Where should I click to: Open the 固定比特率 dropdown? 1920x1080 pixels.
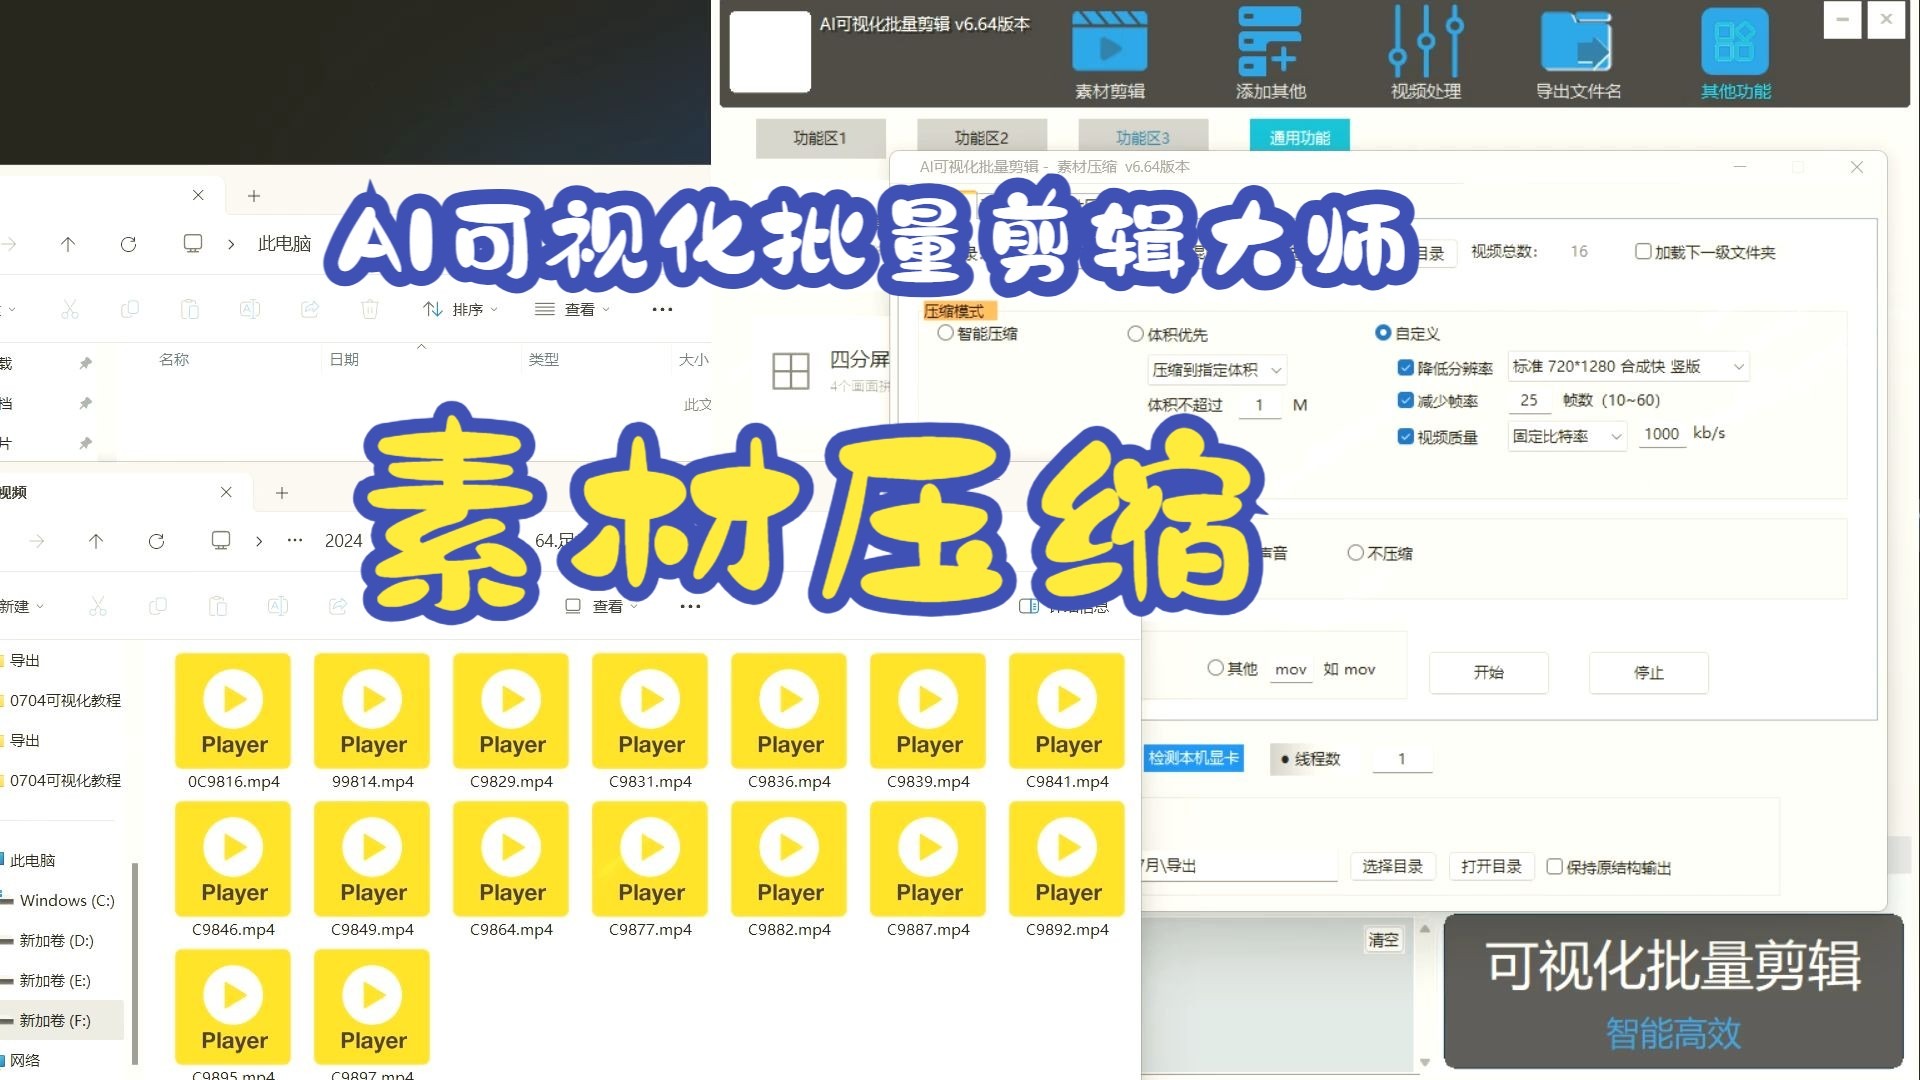[x=1567, y=436]
